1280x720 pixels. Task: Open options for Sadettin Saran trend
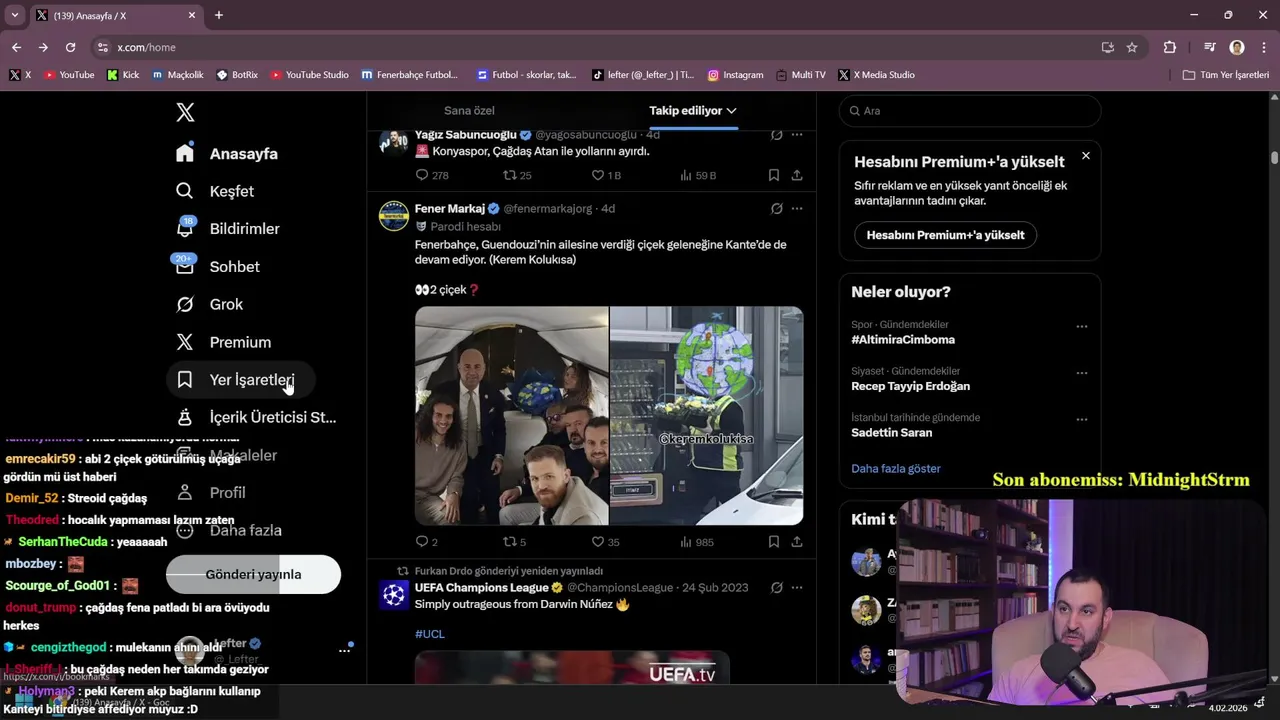coord(1081,420)
